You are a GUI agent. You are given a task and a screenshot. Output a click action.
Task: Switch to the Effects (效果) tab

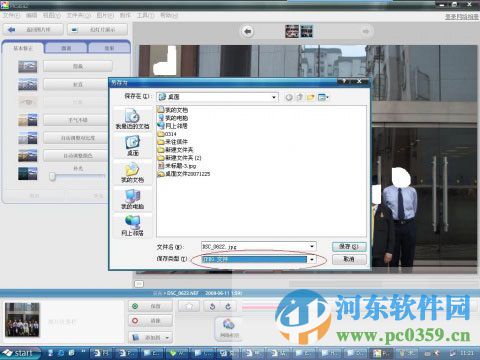click(x=109, y=48)
